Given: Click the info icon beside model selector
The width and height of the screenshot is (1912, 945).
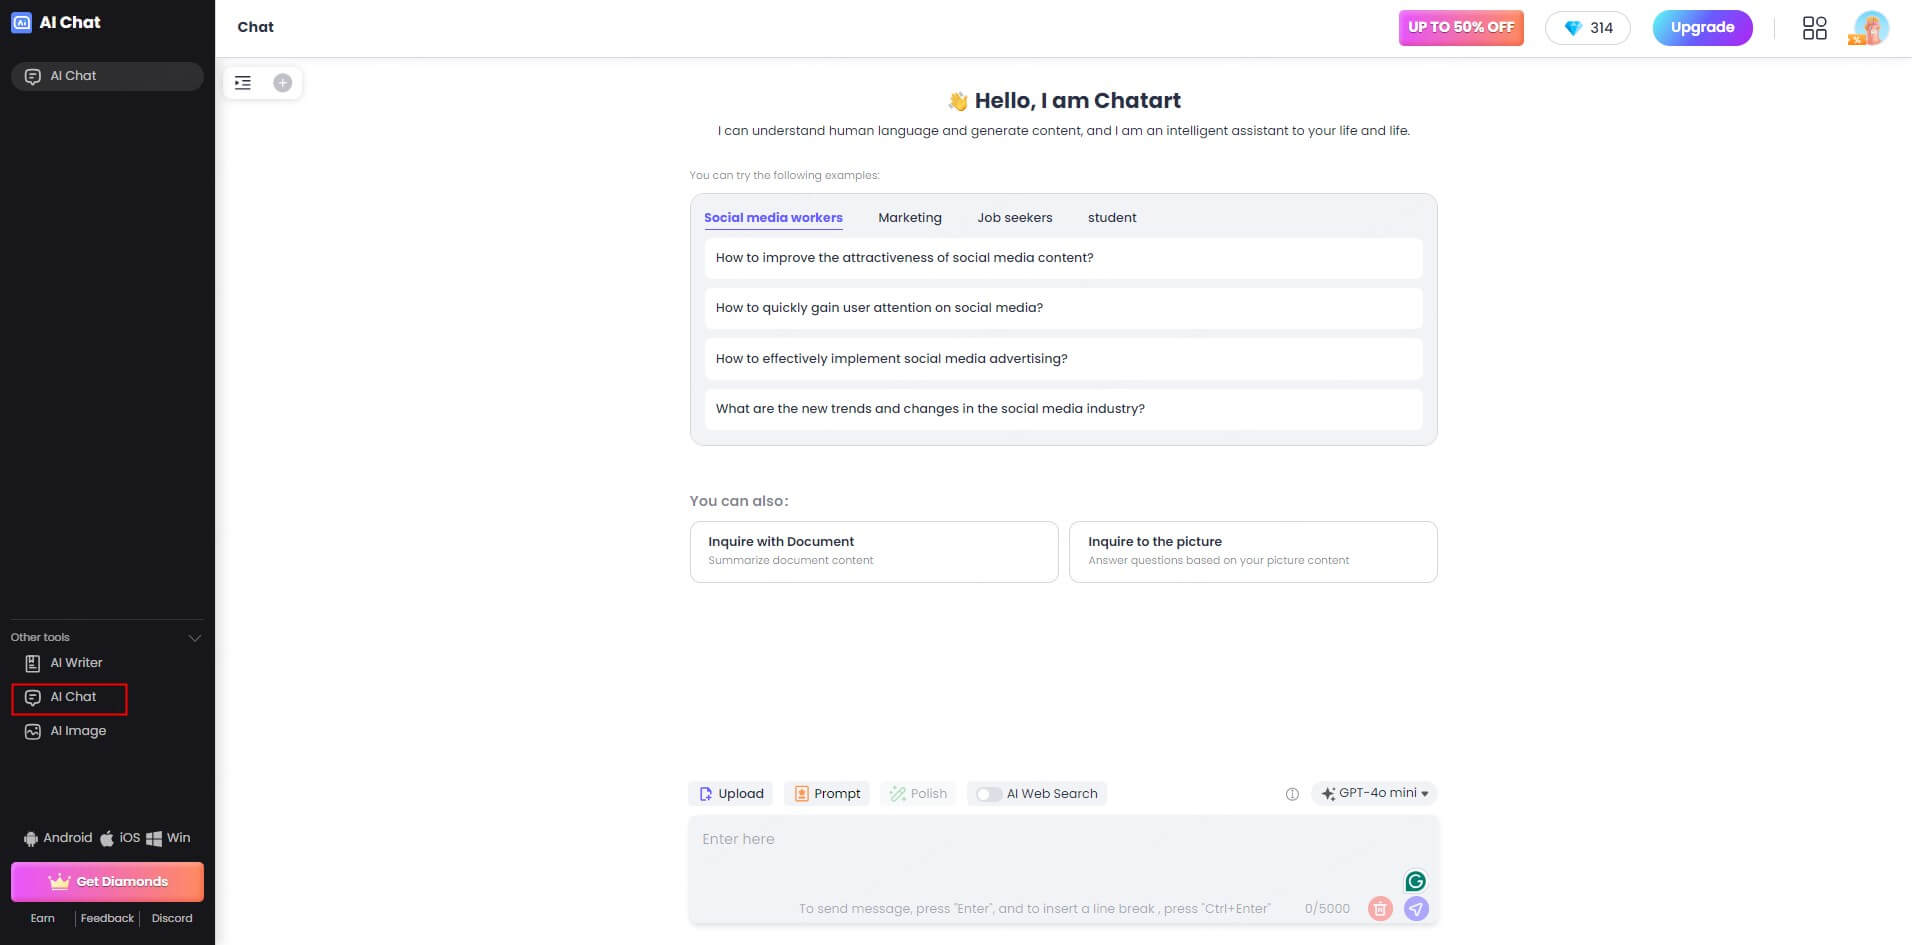Looking at the screenshot, I should tap(1292, 794).
